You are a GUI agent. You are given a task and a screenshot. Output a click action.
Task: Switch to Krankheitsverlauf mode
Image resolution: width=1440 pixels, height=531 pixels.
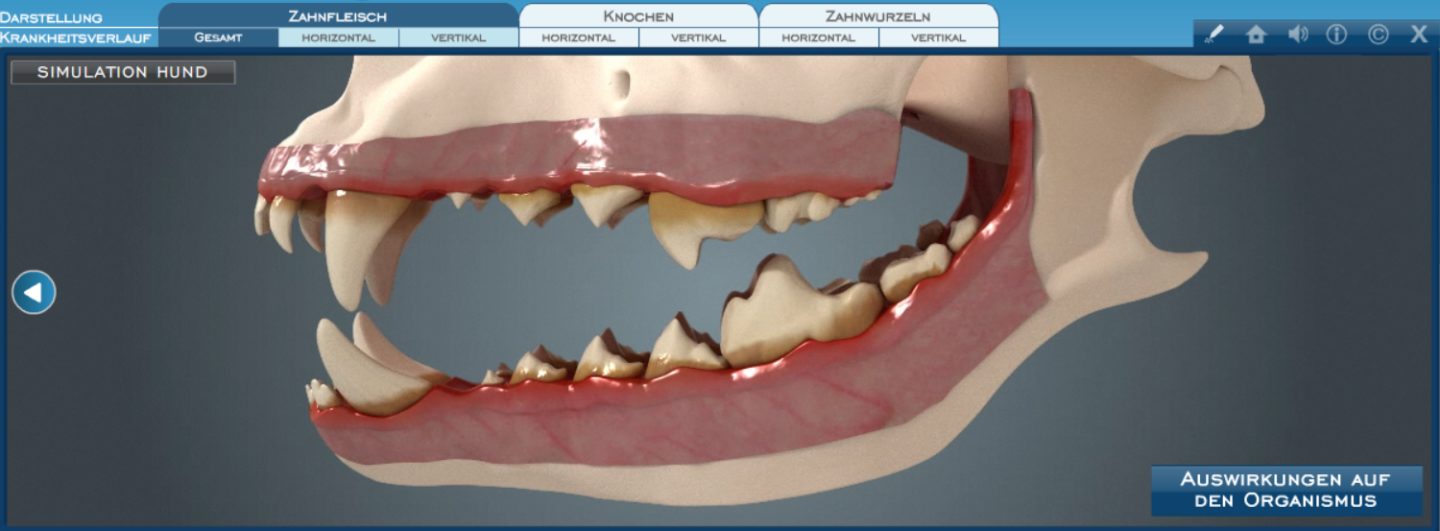77,38
